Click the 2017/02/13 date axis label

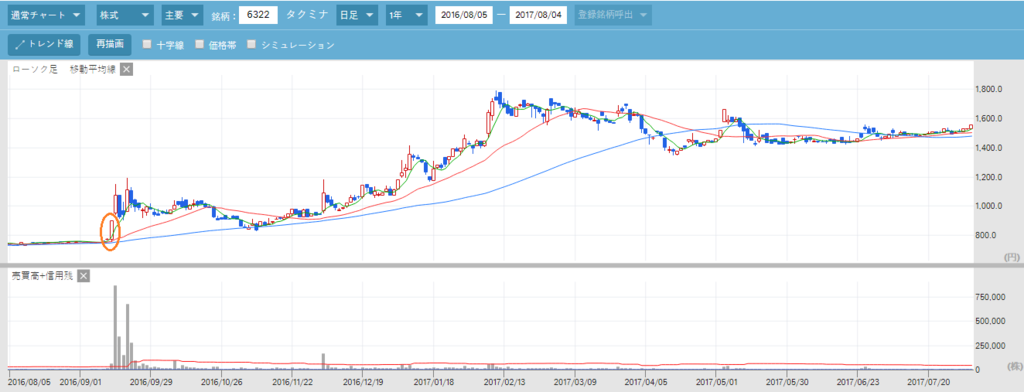[x=503, y=381]
